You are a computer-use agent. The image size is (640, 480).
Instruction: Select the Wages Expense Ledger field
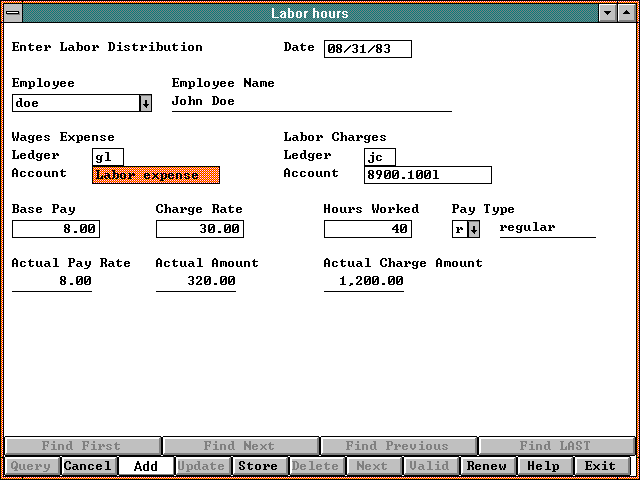click(108, 157)
